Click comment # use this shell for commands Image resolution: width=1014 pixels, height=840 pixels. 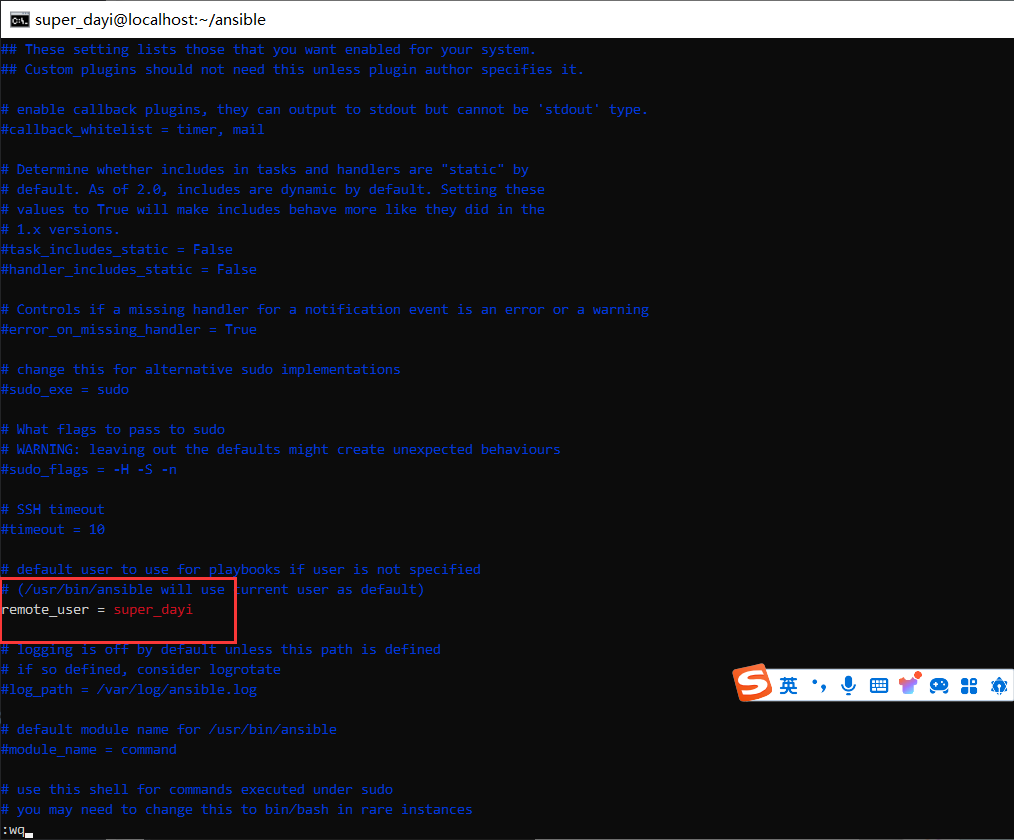197,790
